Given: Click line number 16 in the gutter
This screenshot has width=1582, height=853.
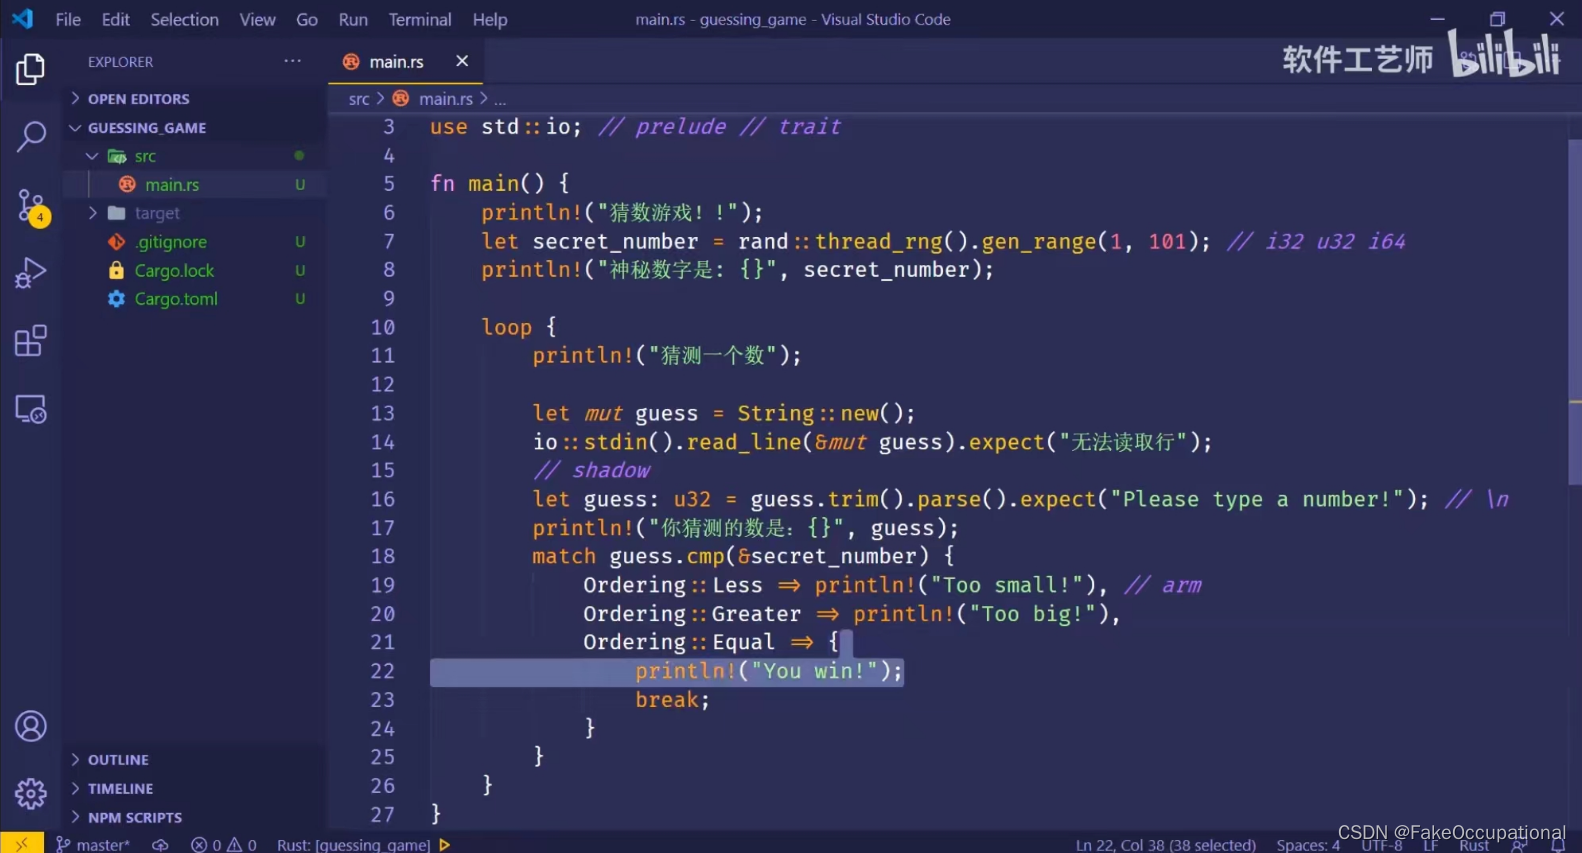Looking at the screenshot, I should click(383, 499).
